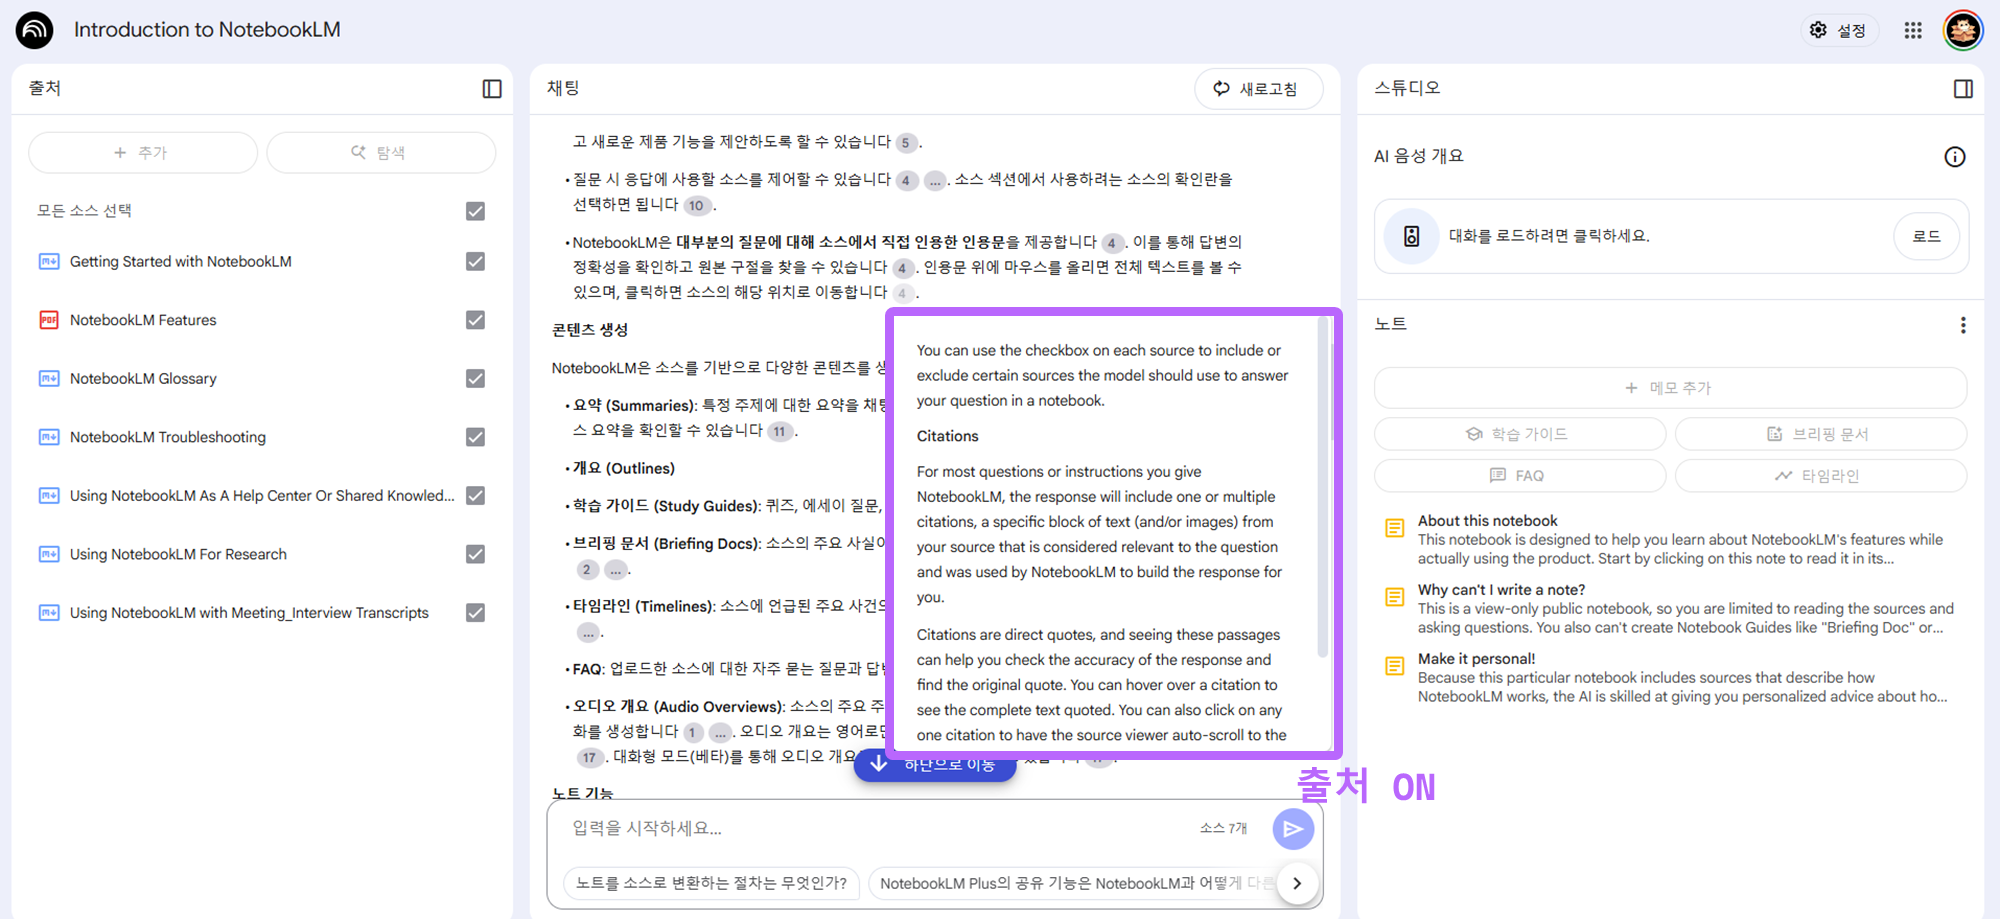Click the Getting Started source file icon
Viewport: 2000px width, 919px height.
(x=48, y=262)
